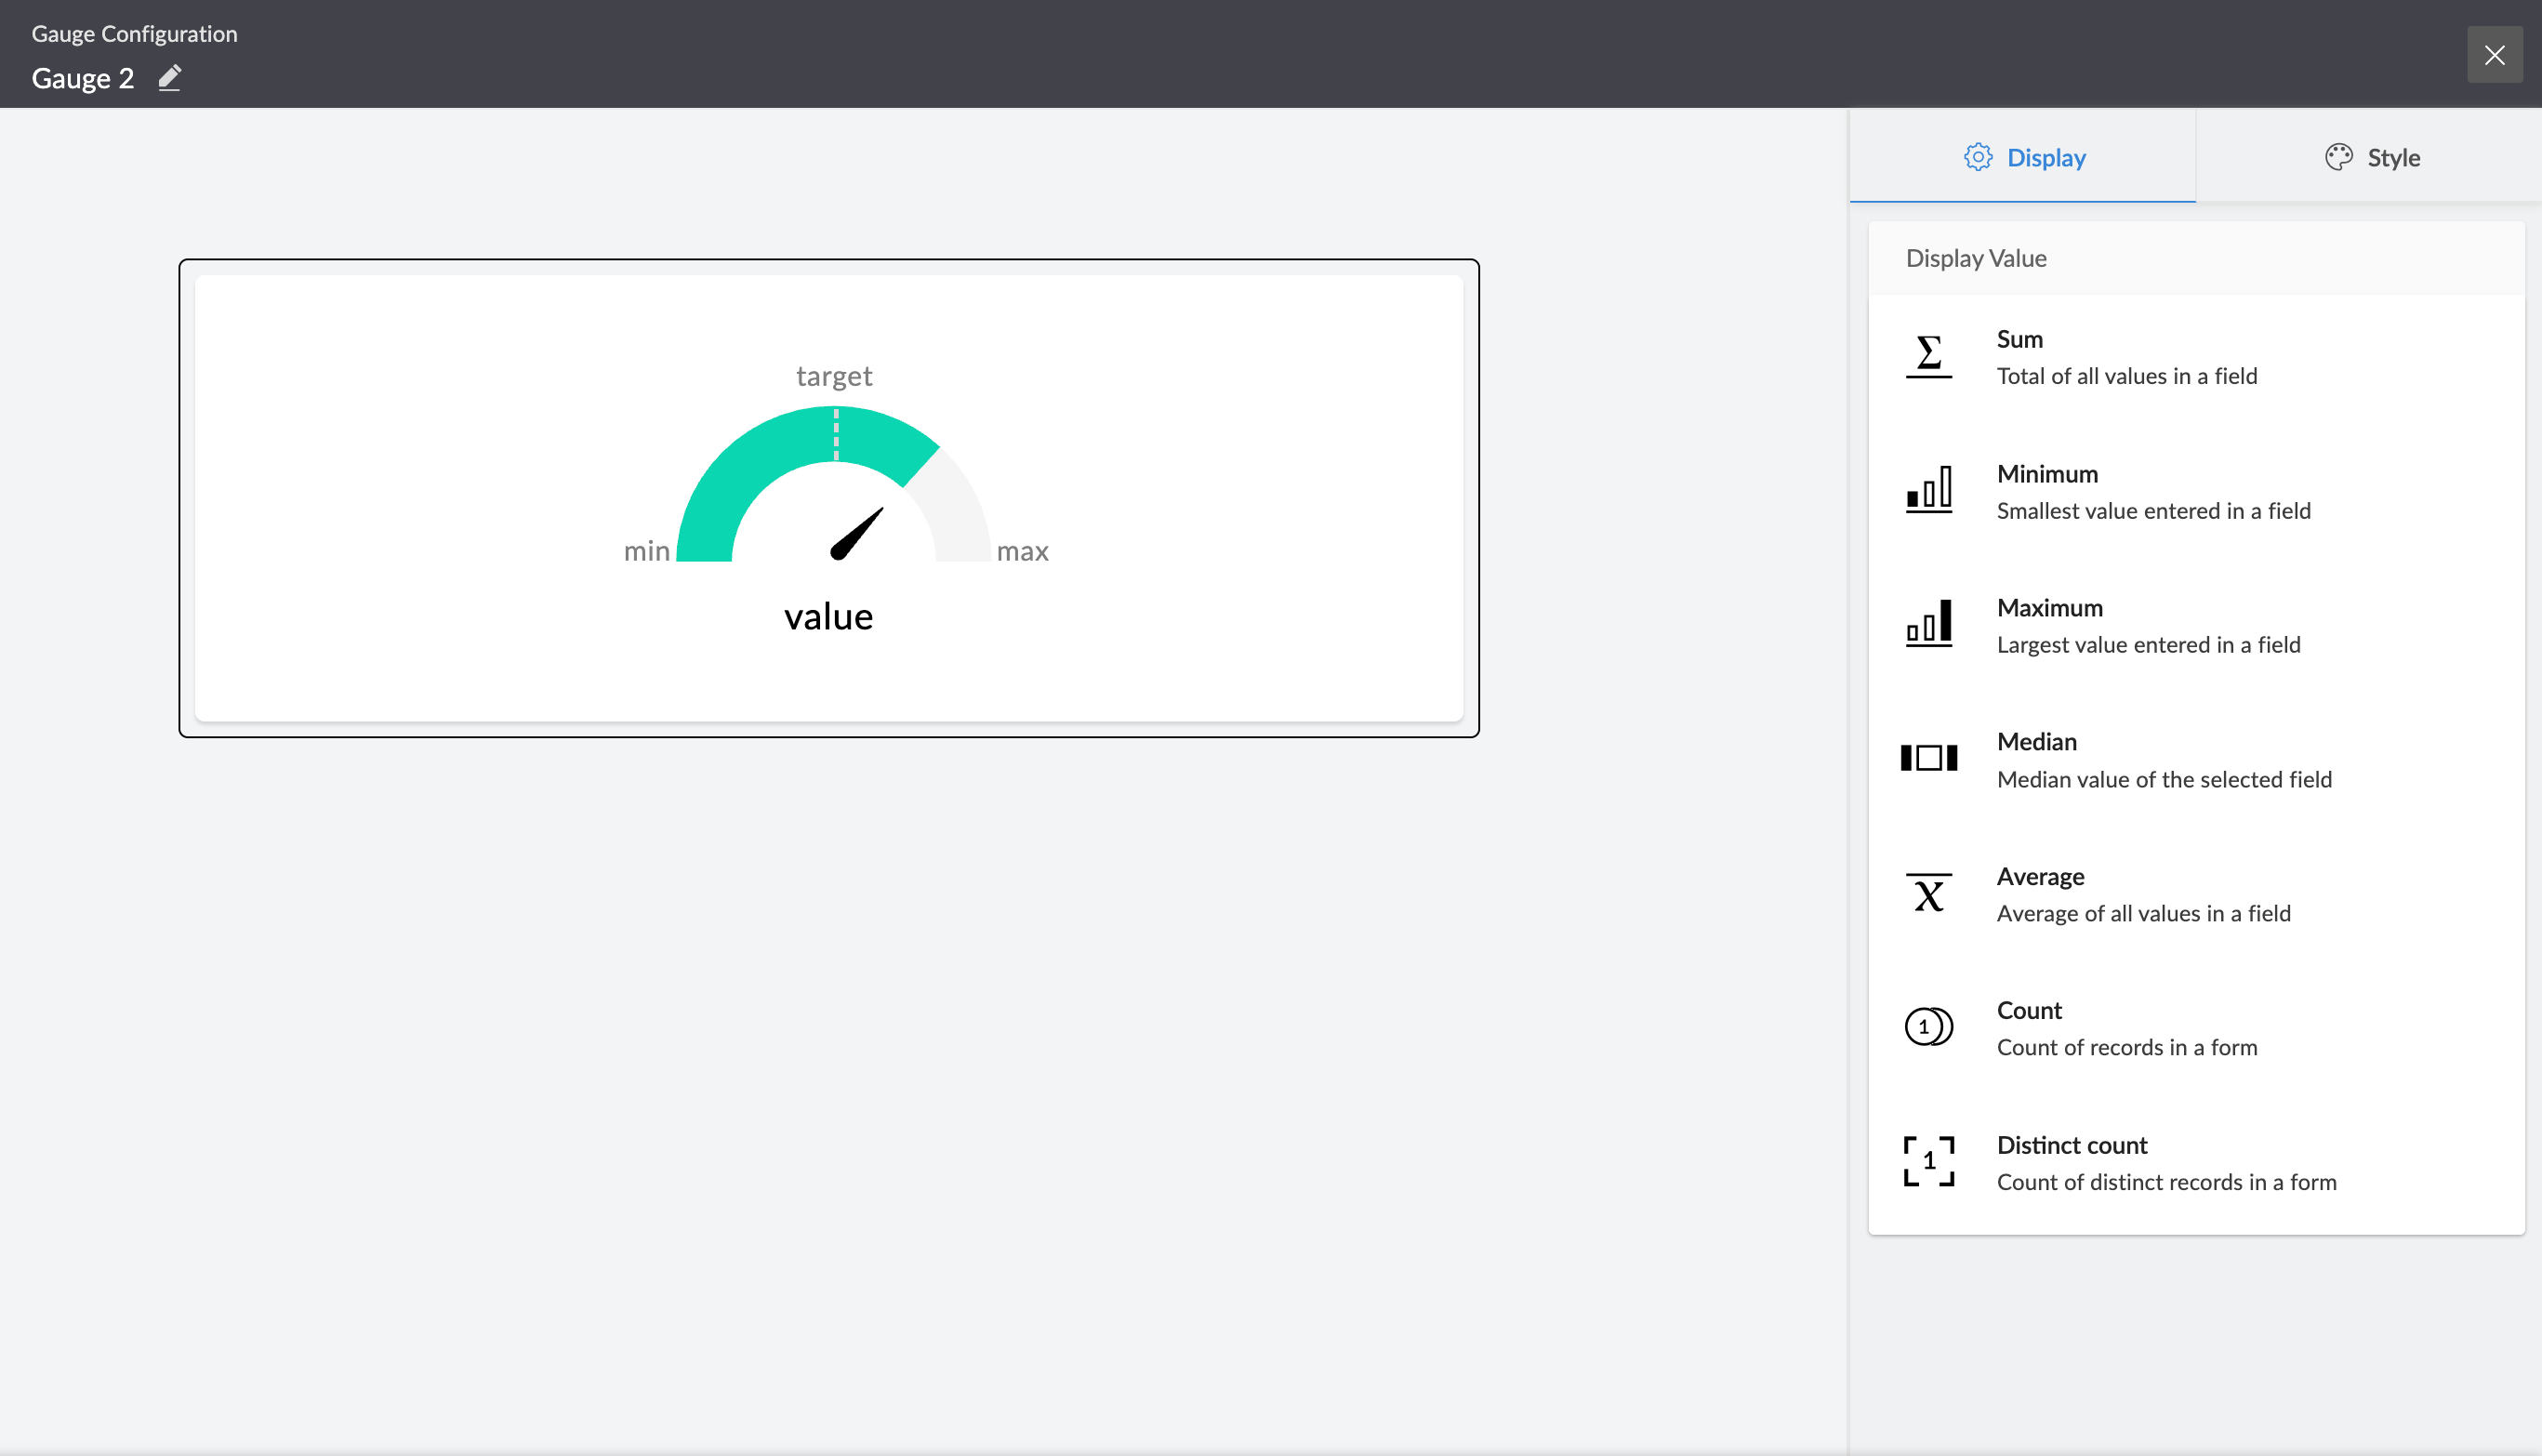Click the Gauge 2 title text
The image size is (2542, 1456).
tap(83, 78)
